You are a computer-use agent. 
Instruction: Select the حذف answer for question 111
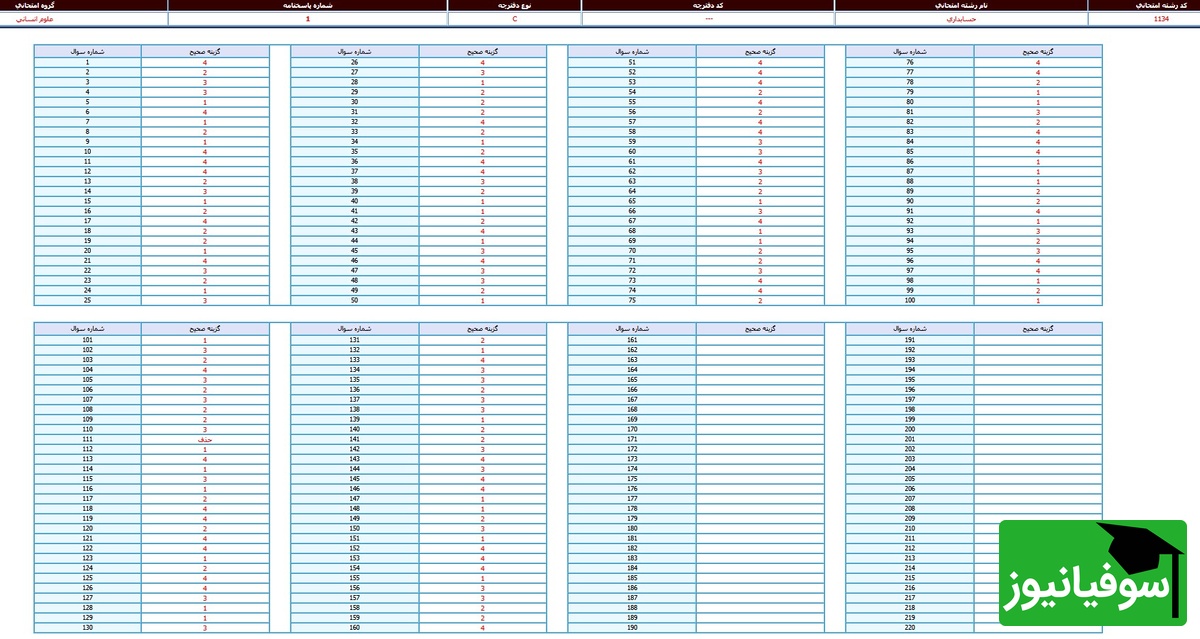[x=205, y=439]
